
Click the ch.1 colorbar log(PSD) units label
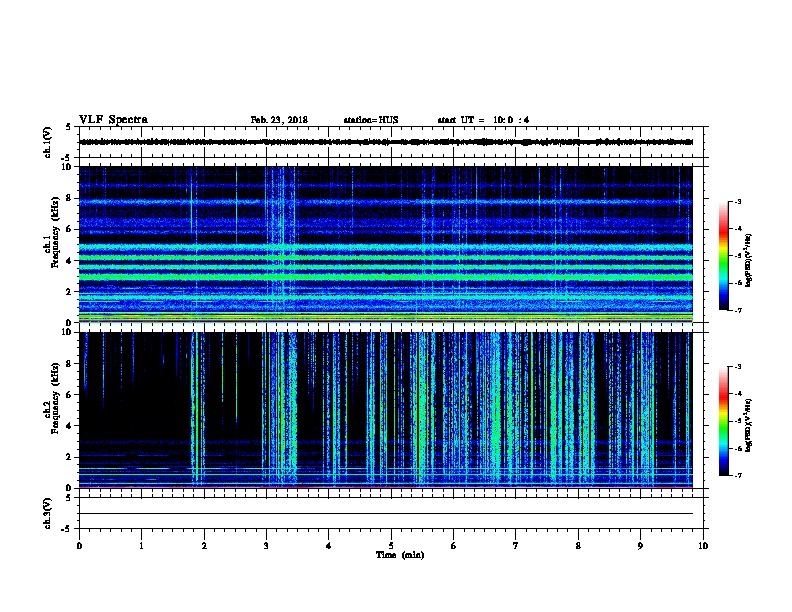coord(748,260)
